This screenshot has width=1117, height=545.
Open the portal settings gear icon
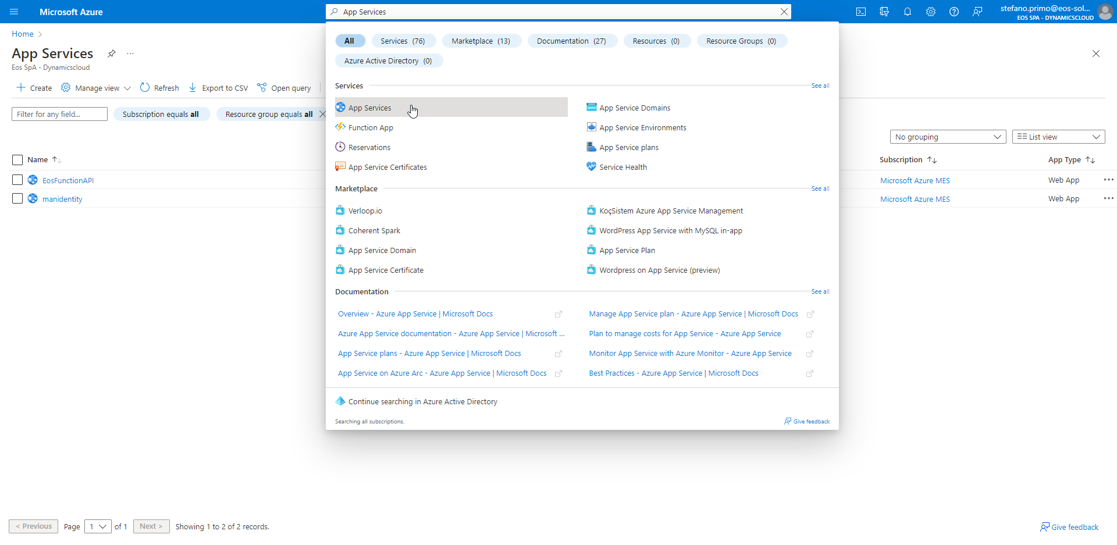930,12
